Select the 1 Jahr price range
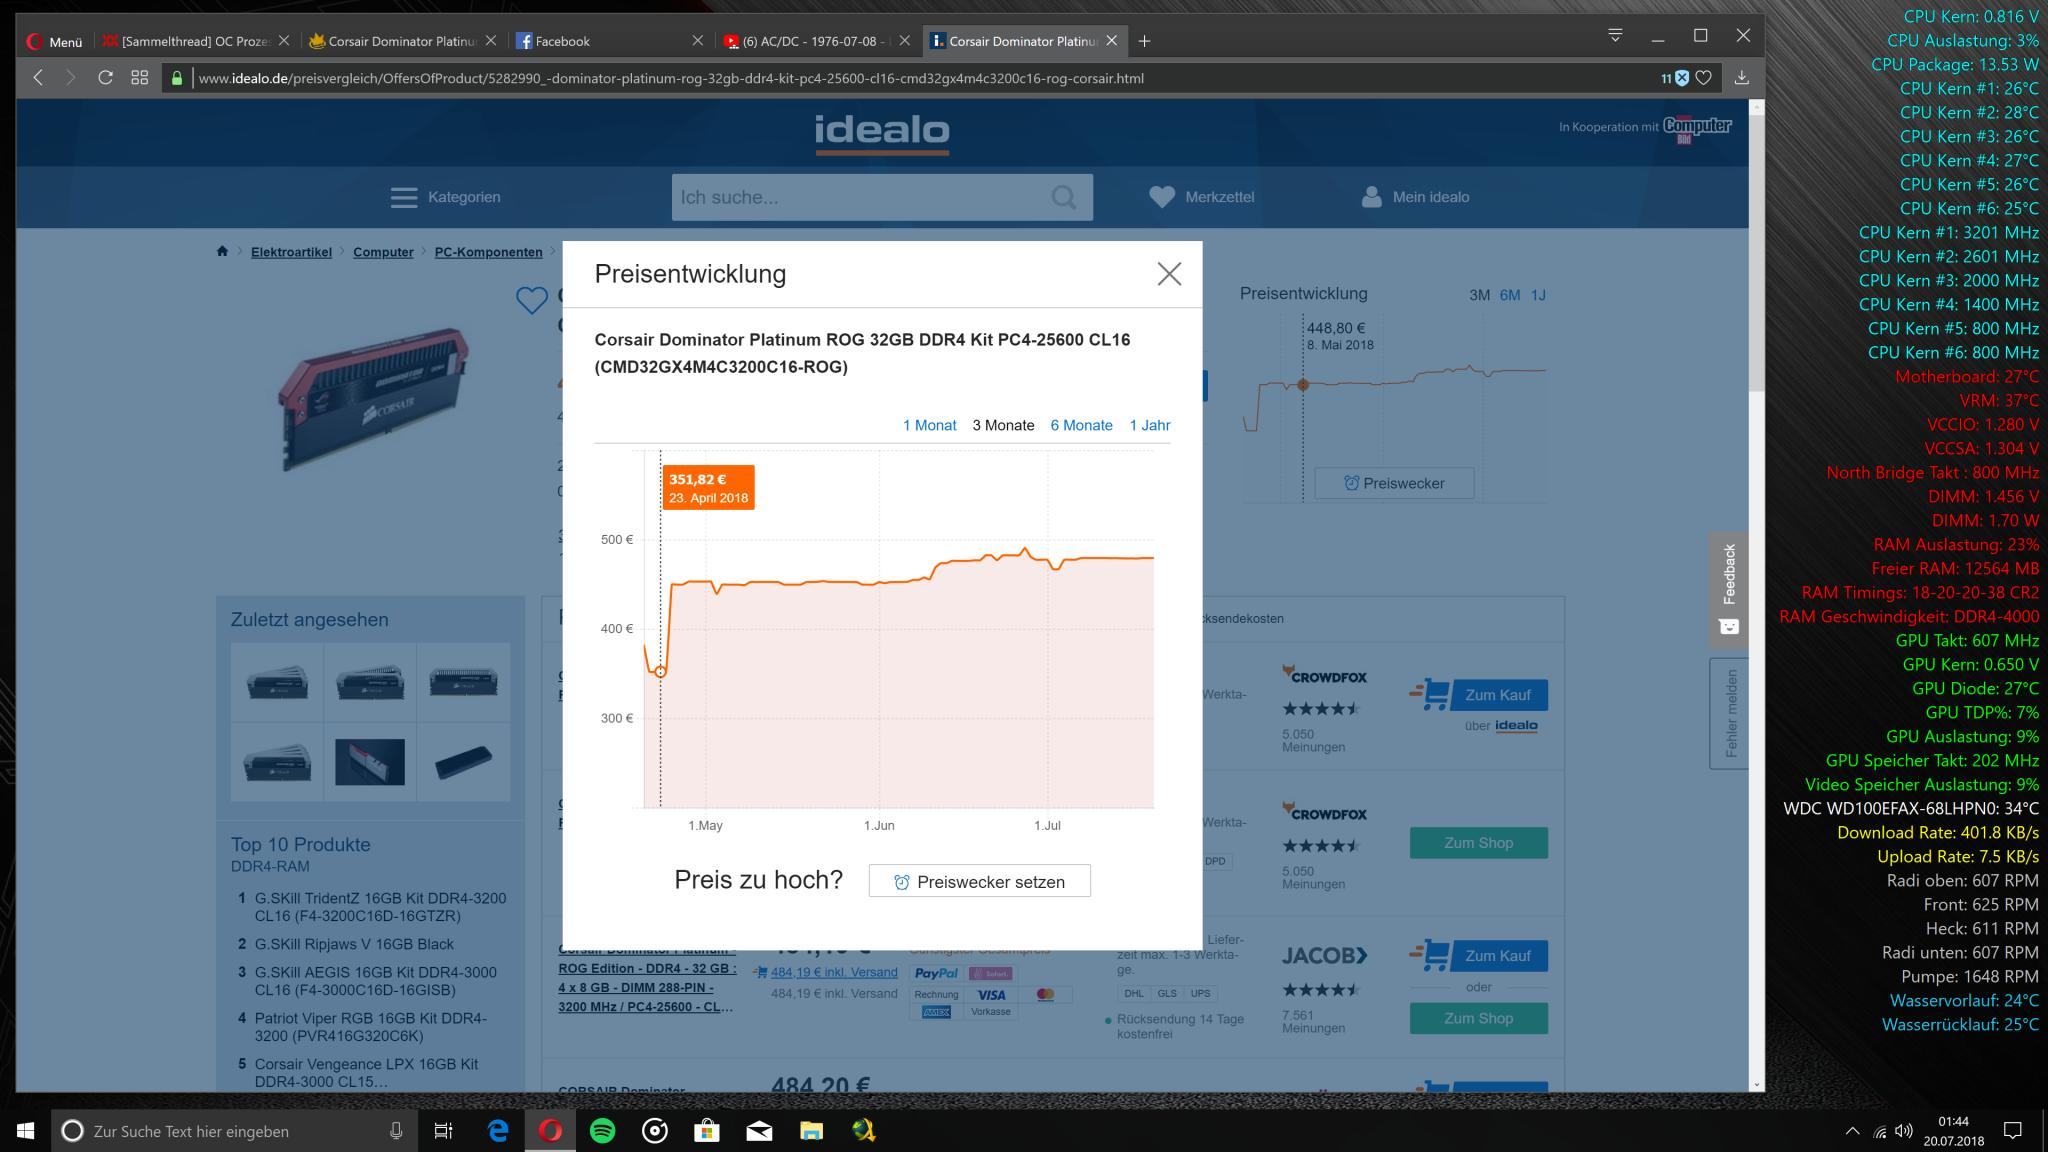 pos(1149,425)
